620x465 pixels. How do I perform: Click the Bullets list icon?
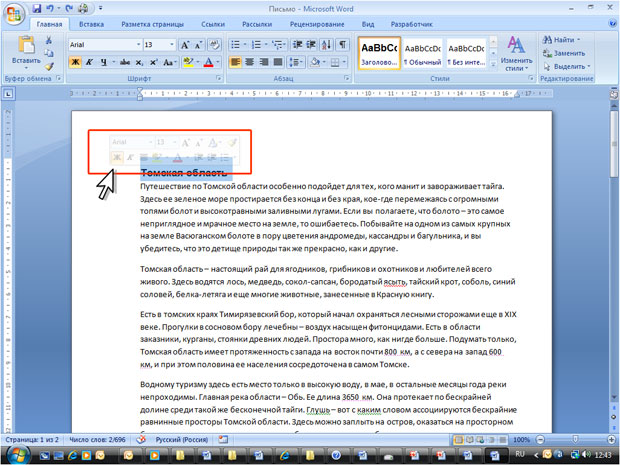tap(235, 45)
